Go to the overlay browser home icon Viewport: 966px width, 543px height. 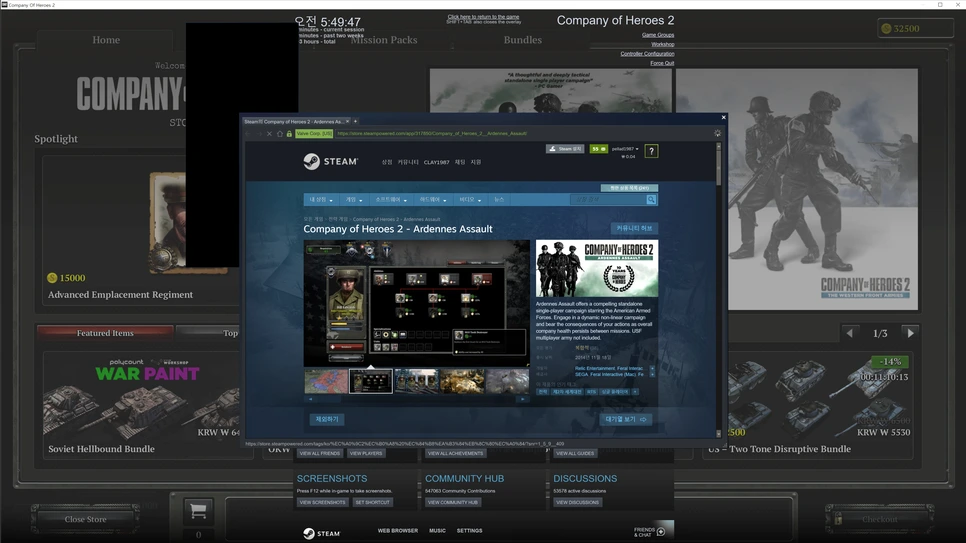(280, 133)
